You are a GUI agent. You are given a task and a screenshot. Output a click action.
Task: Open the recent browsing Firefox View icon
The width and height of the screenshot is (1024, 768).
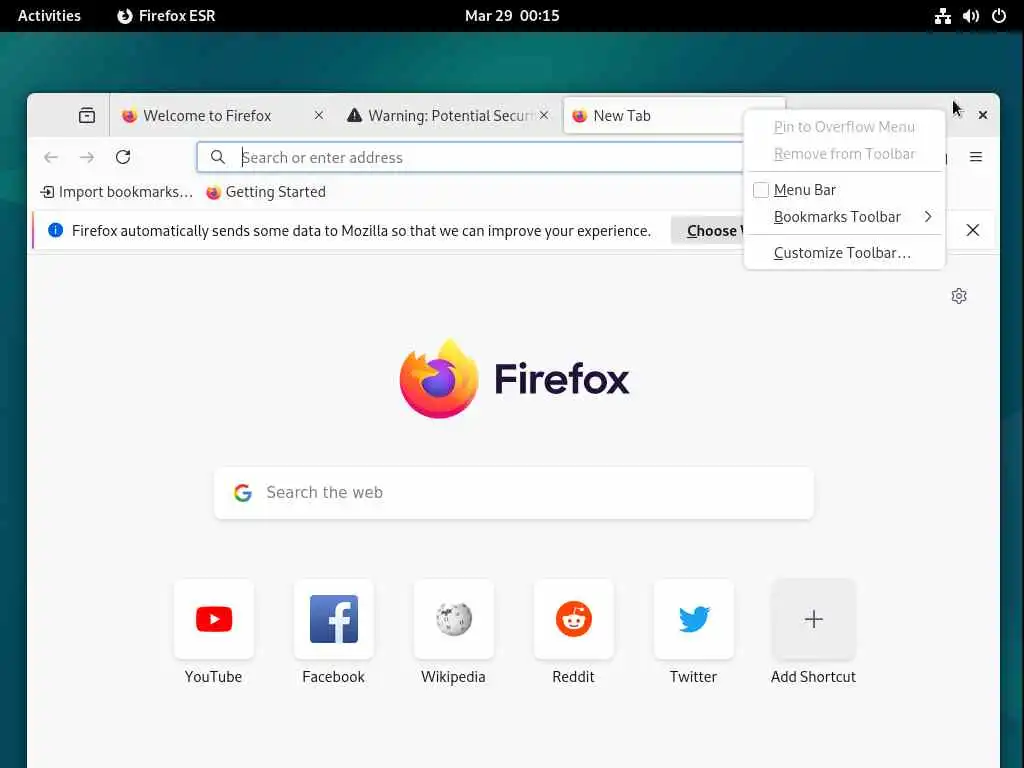click(87, 116)
